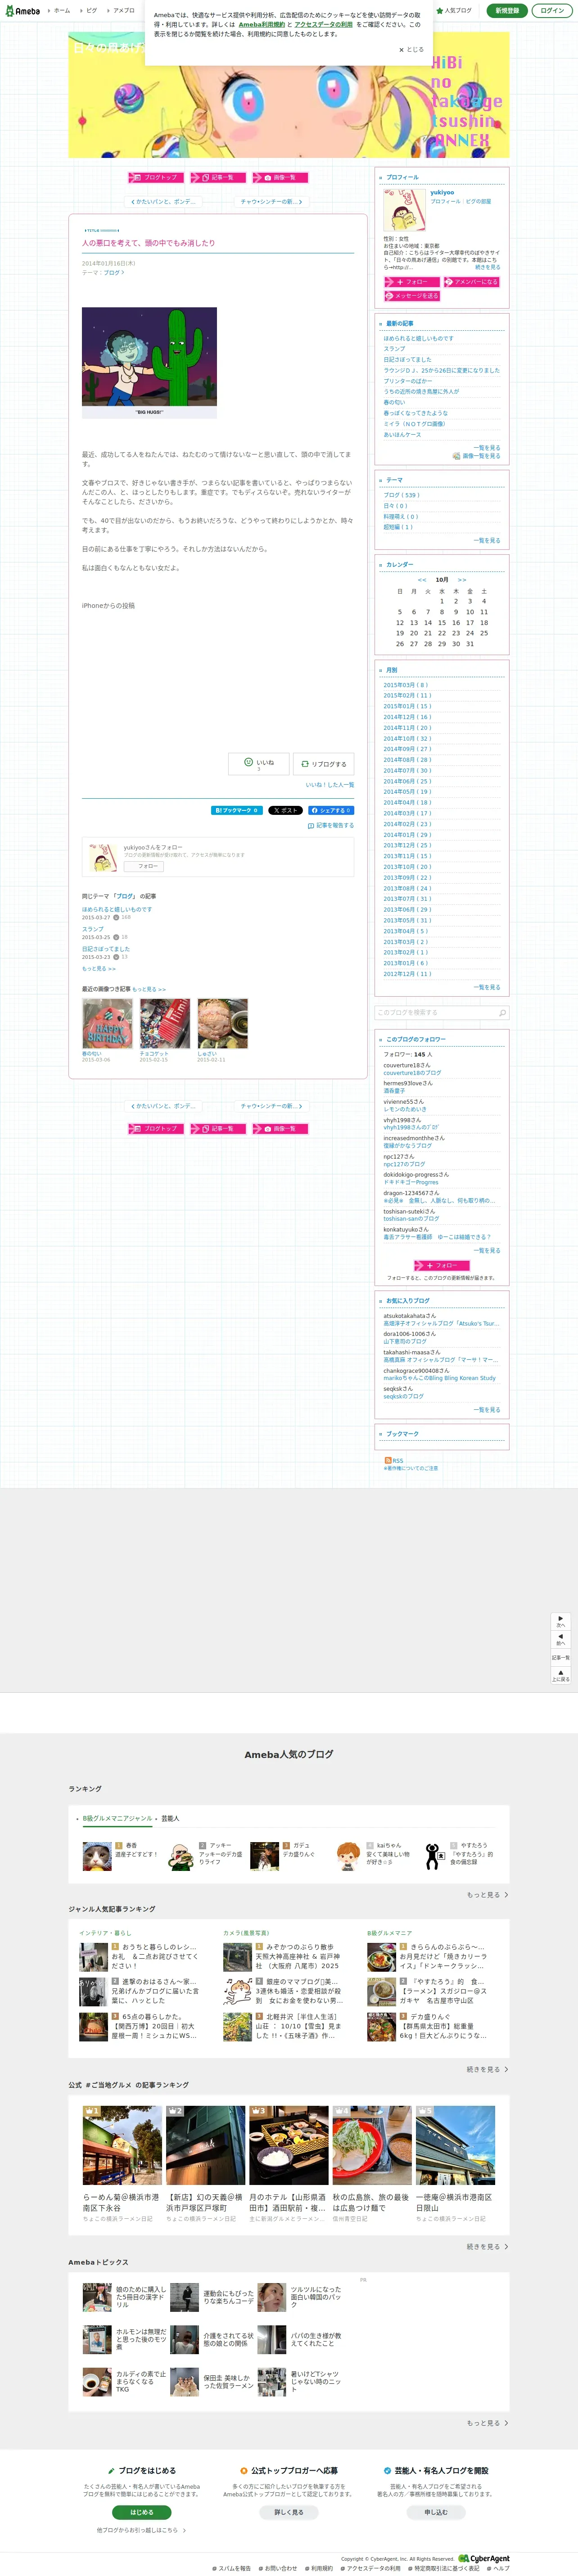The image size is (578, 2576).
Task: Click the X ポスト share button
Action: click(285, 811)
